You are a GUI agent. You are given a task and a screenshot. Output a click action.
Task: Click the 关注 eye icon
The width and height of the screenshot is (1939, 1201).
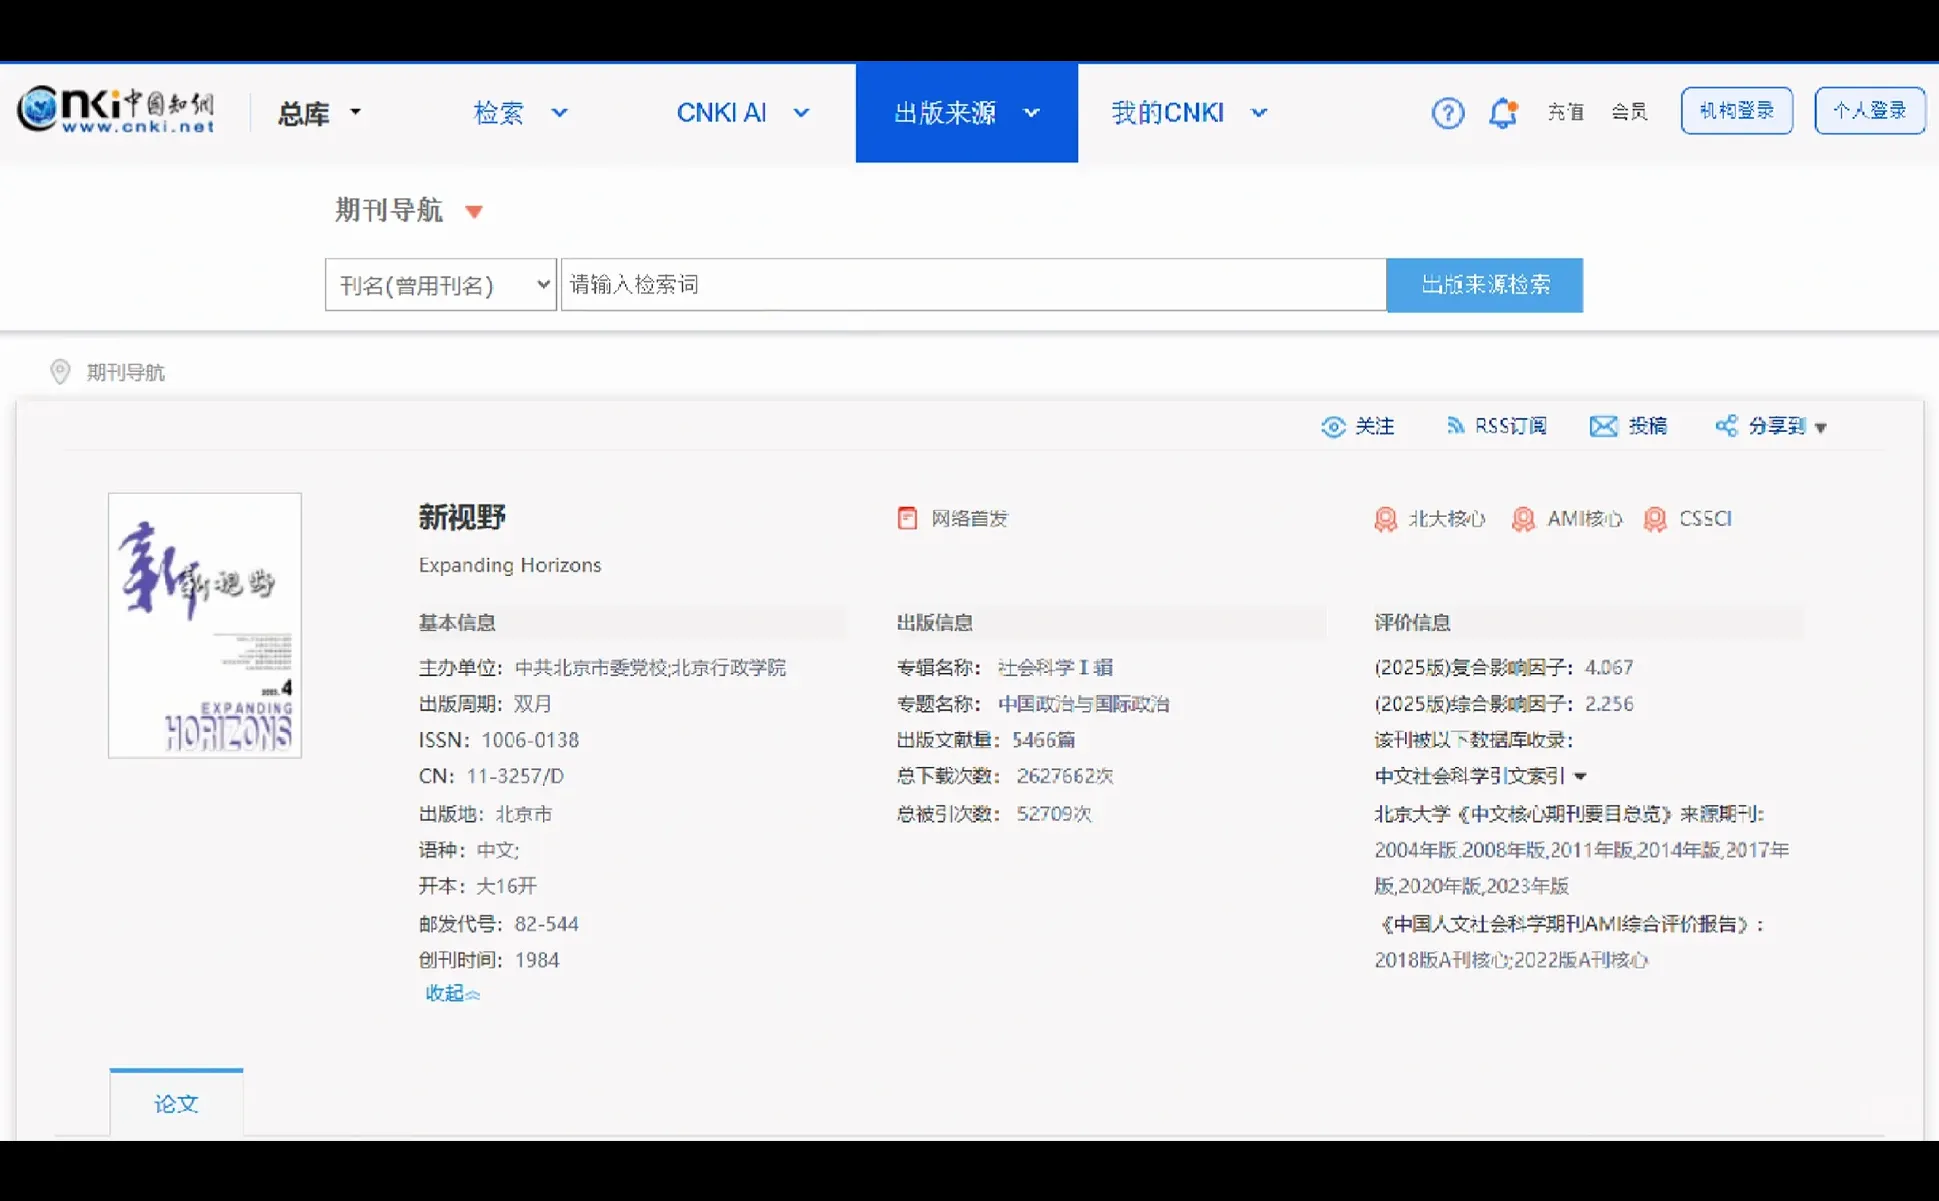pyautogui.click(x=1333, y=427)
